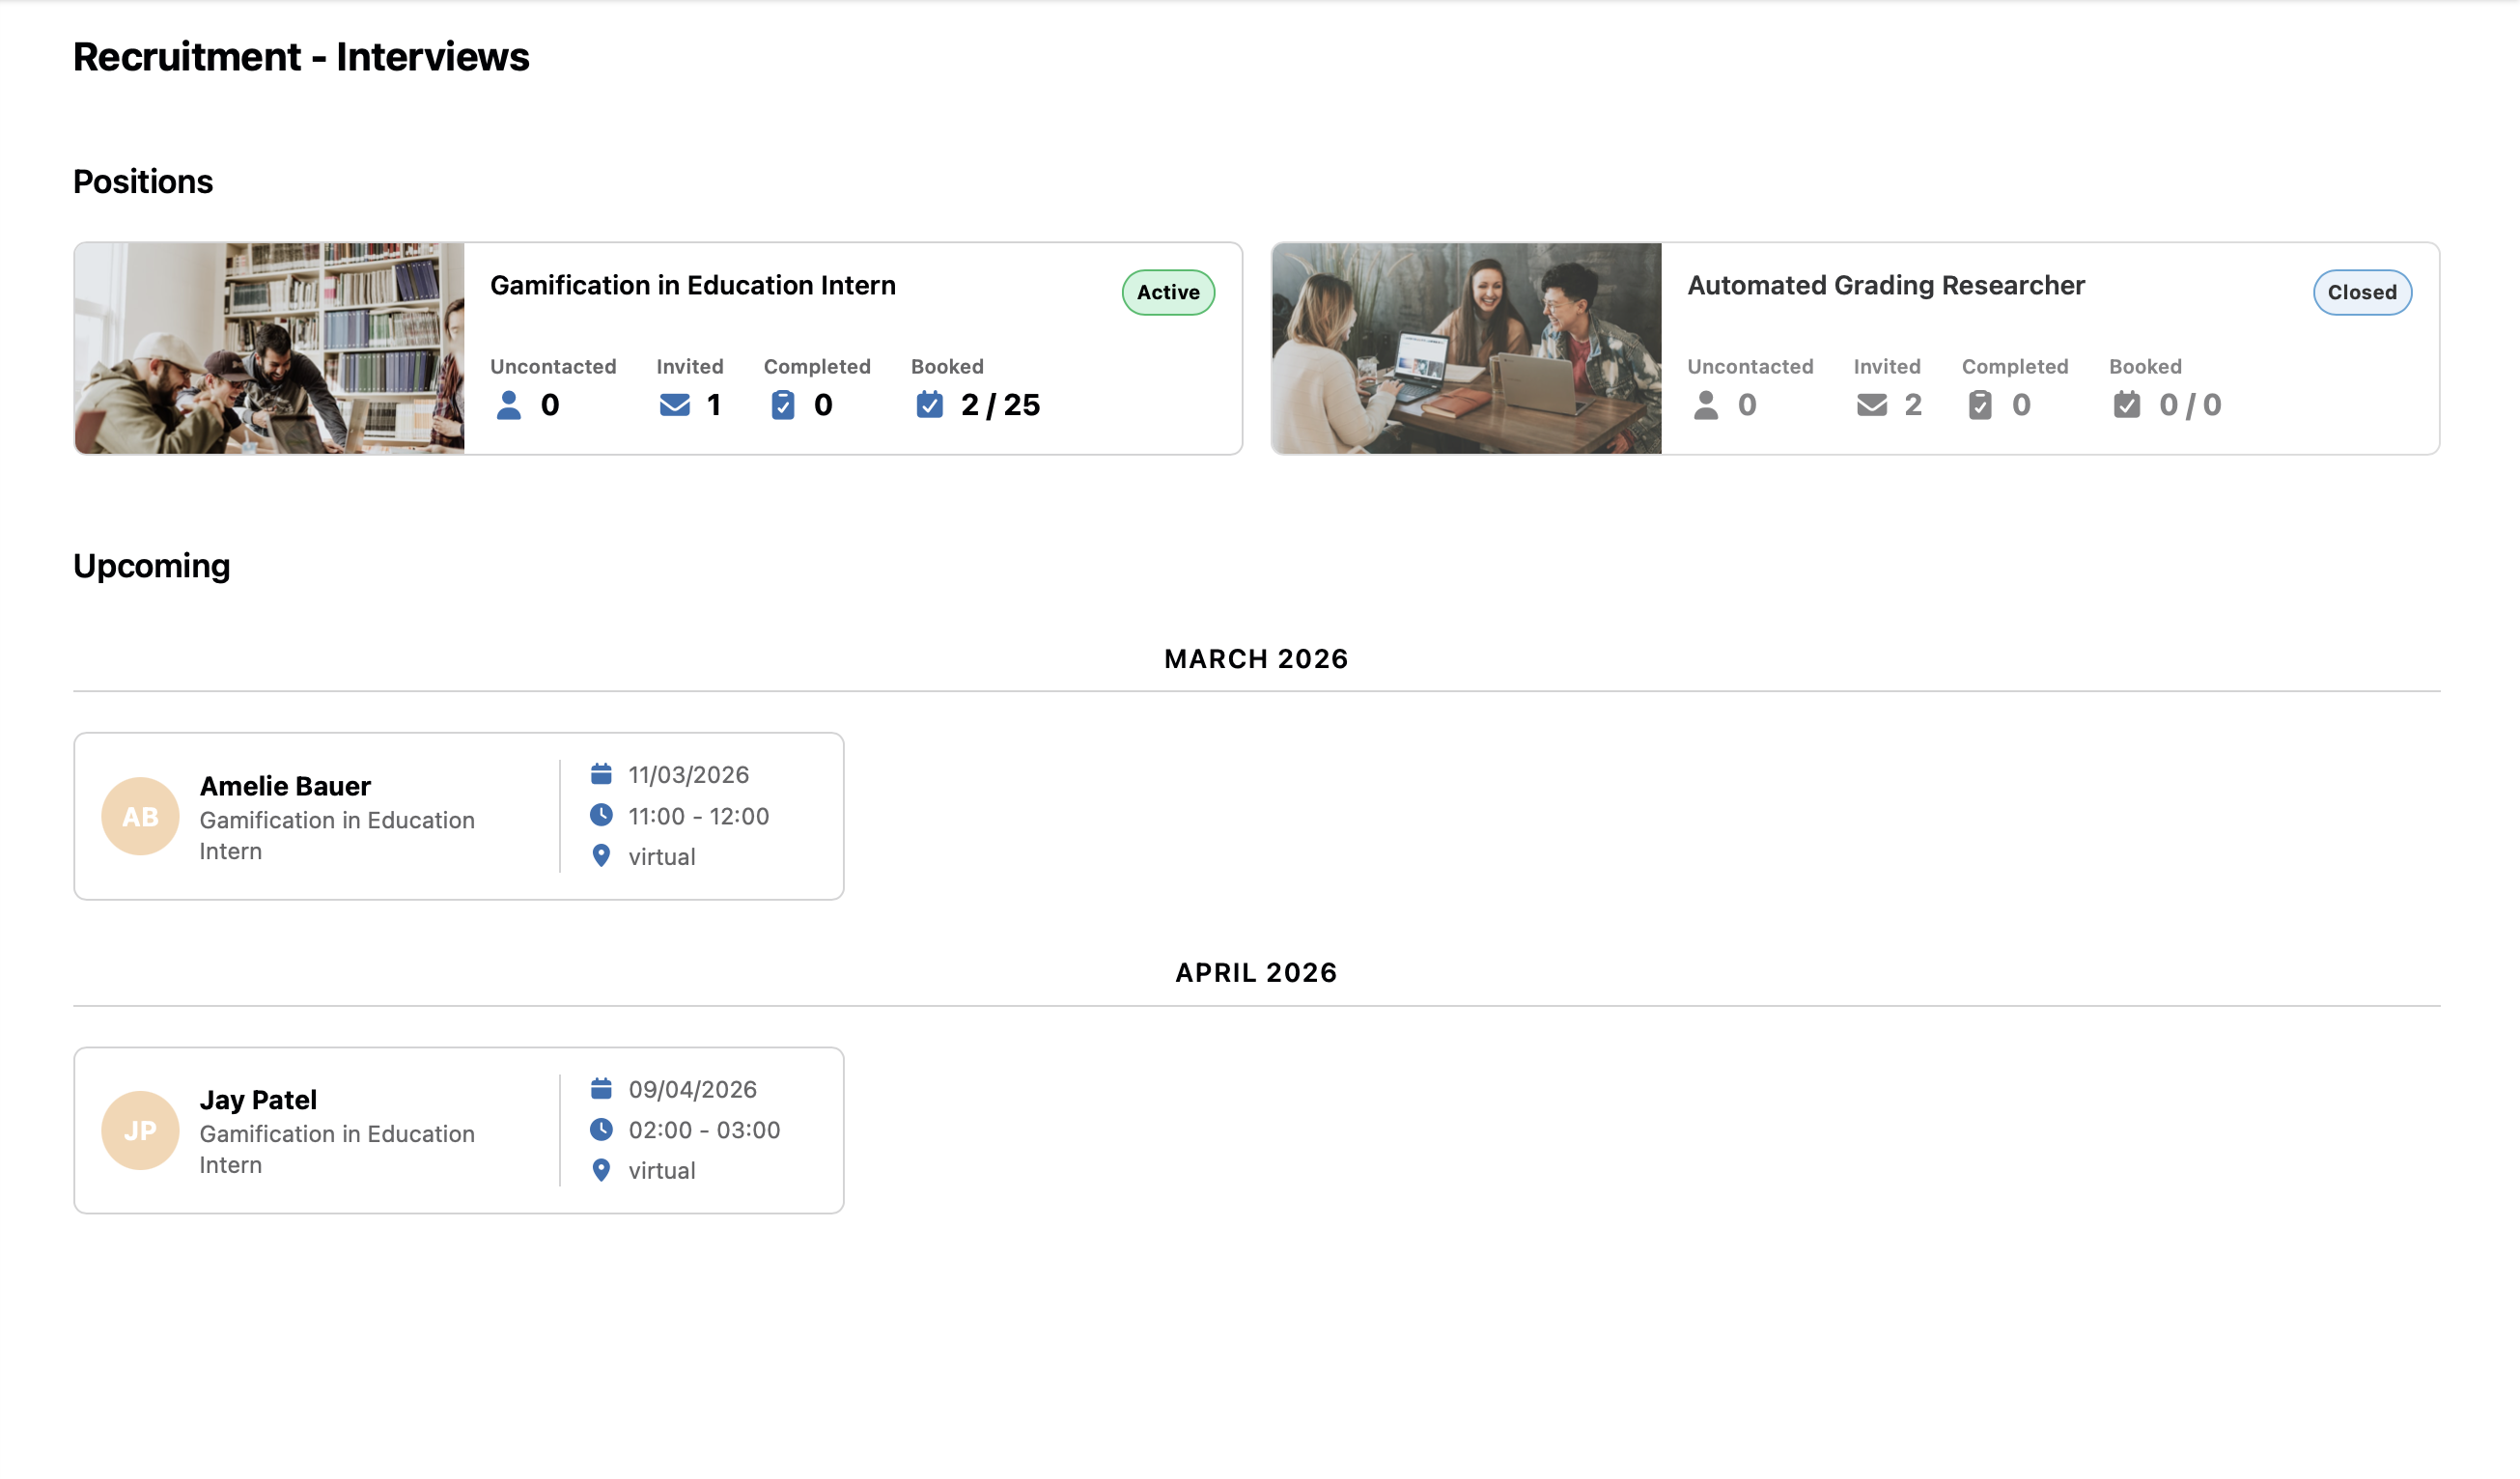Click the AB avatar for Amelie Bauer

[140, 815]
